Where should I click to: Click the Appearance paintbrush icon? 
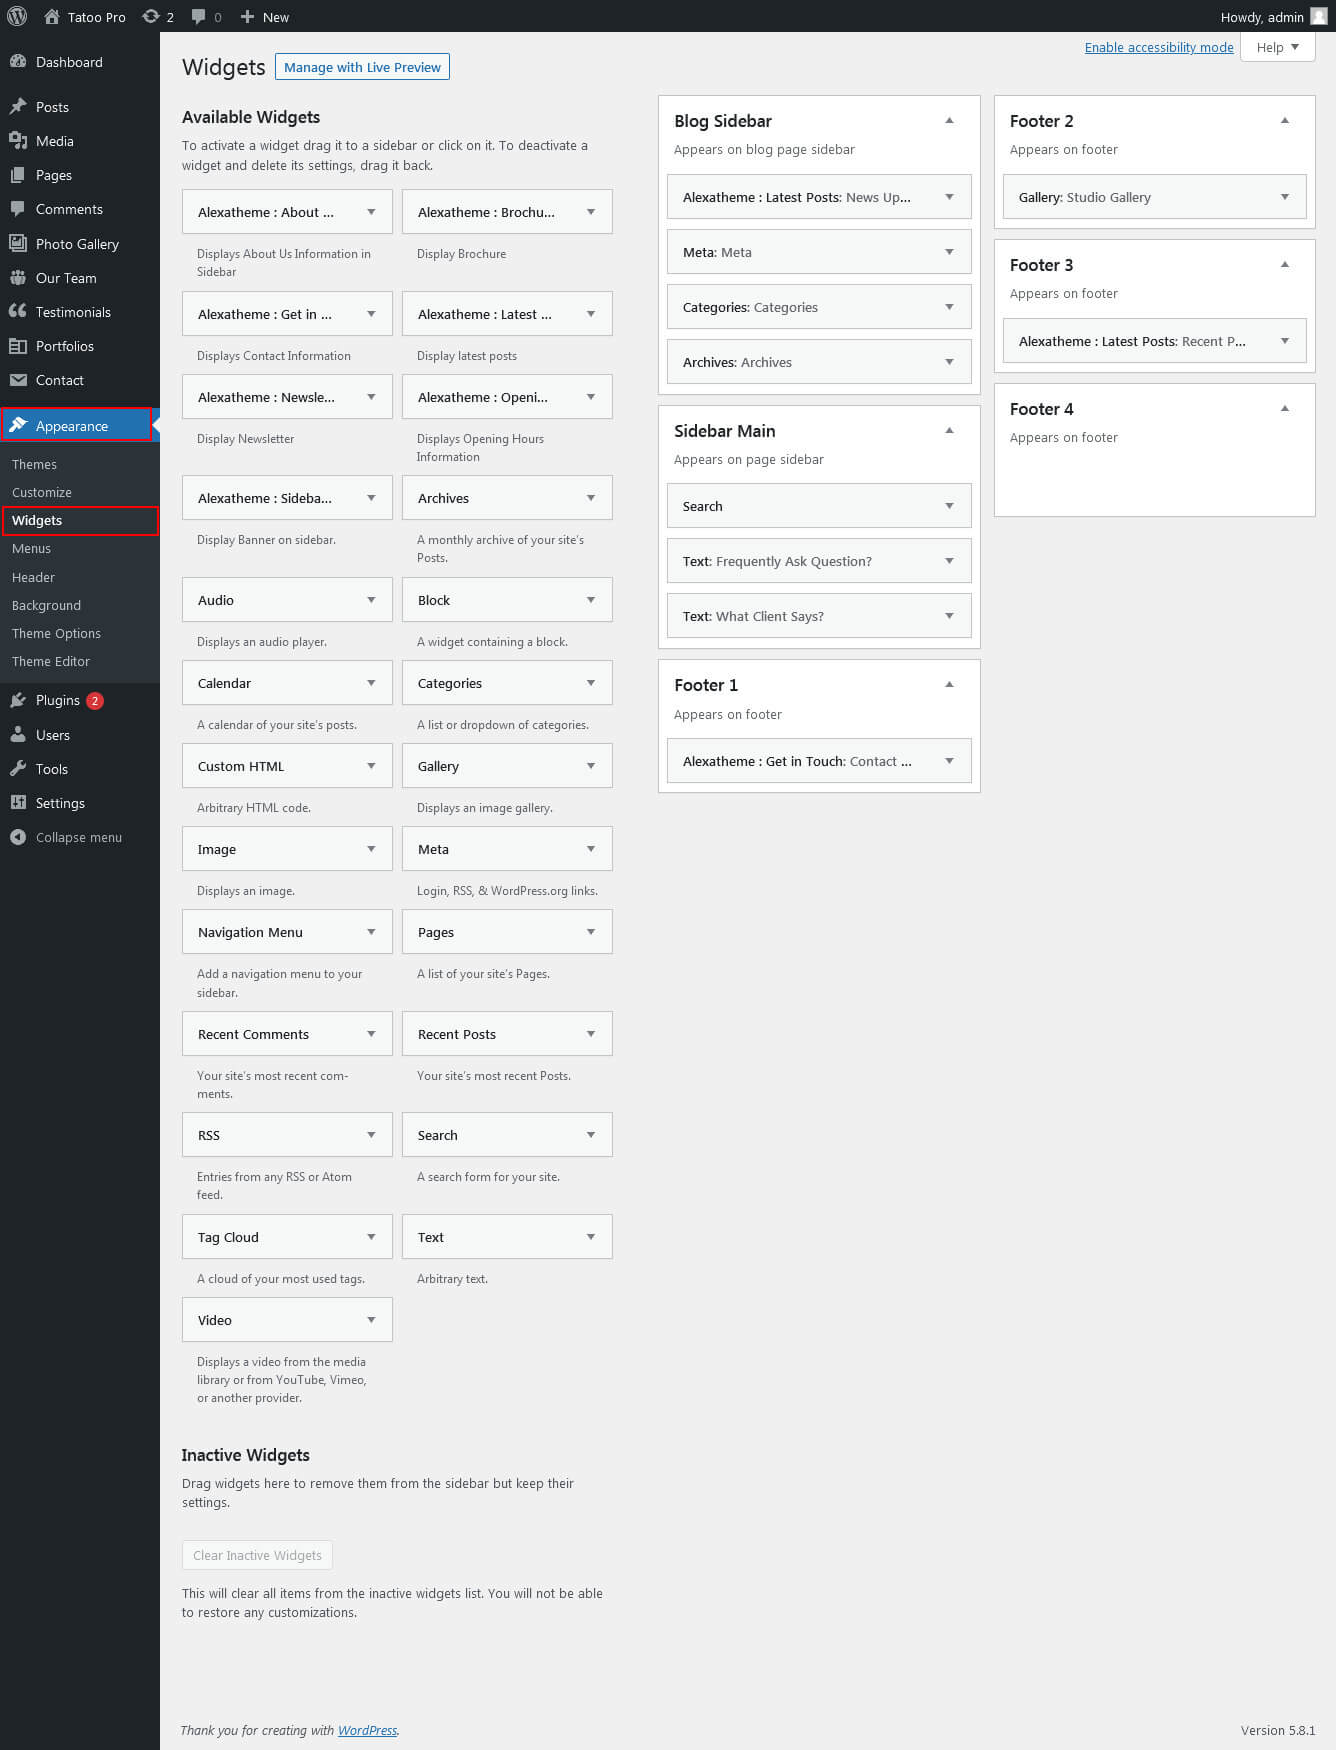click(x=18, y=425)
